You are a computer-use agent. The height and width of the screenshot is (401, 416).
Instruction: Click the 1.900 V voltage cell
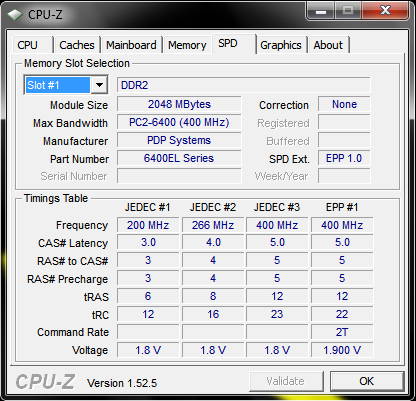[342, 350]
